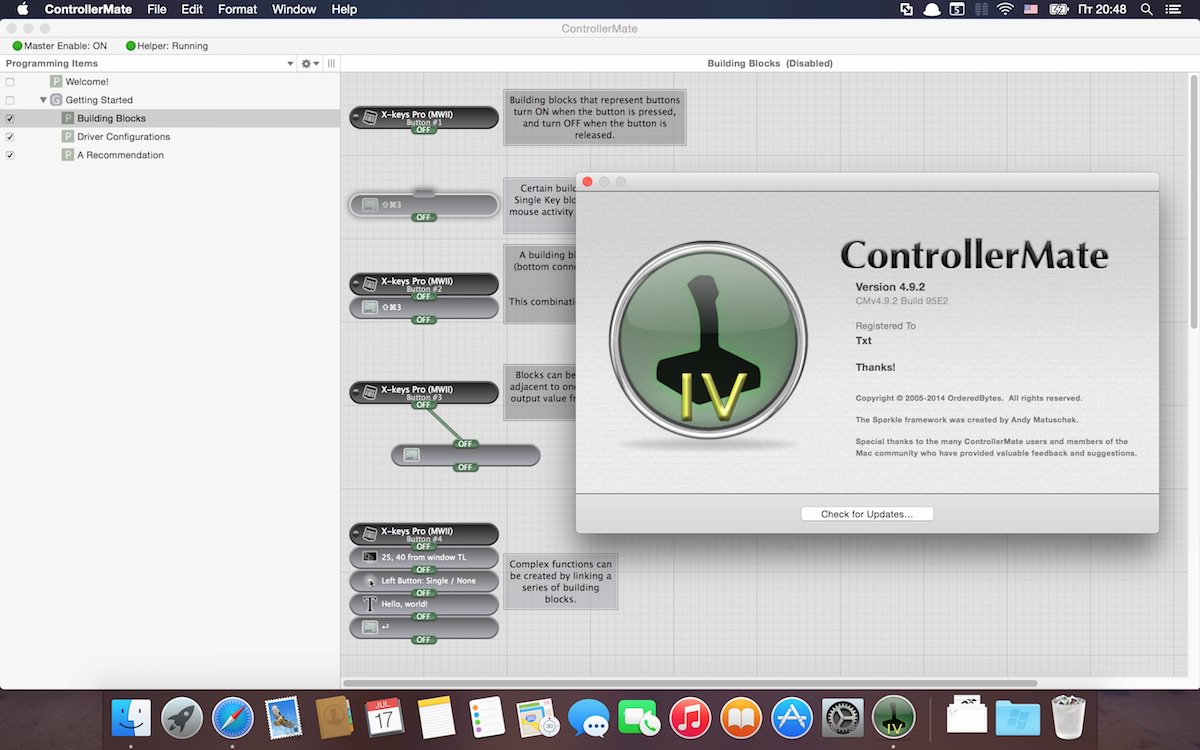This screenshot has width=1200, height=750.
Task: Select the Driver Configurations row text
Action: 124,137
